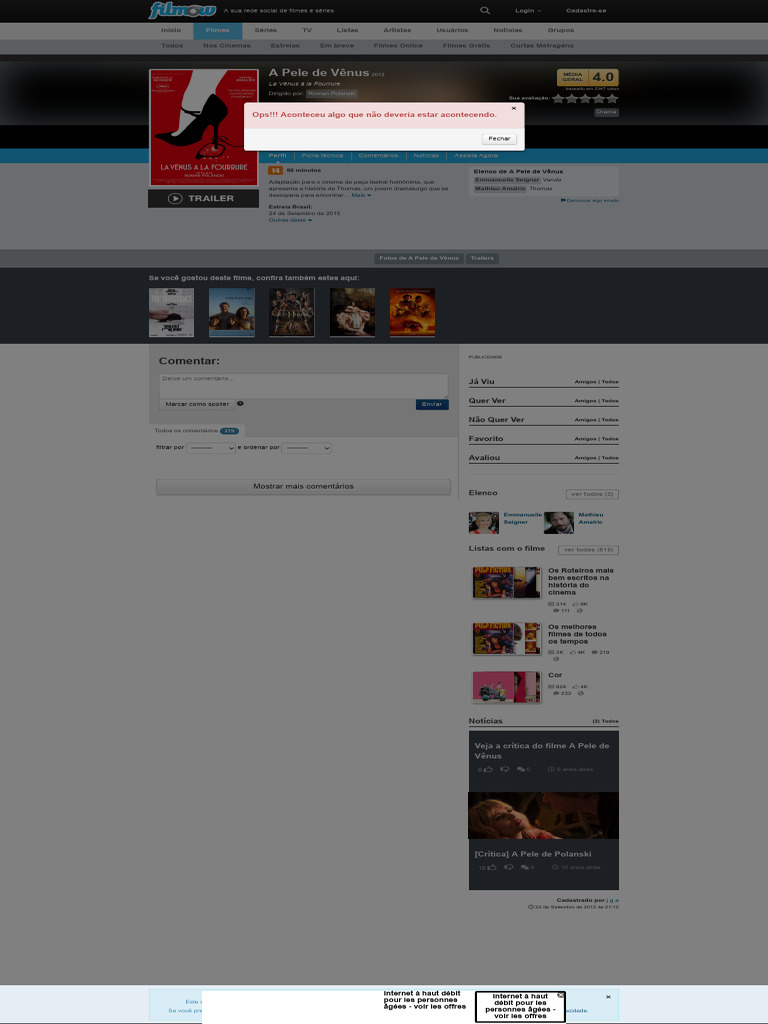Switch to the 'Assista Agora' tab
Viewport: 768px width, 1024px height.
pyautogui.click(x=476, y=155)
